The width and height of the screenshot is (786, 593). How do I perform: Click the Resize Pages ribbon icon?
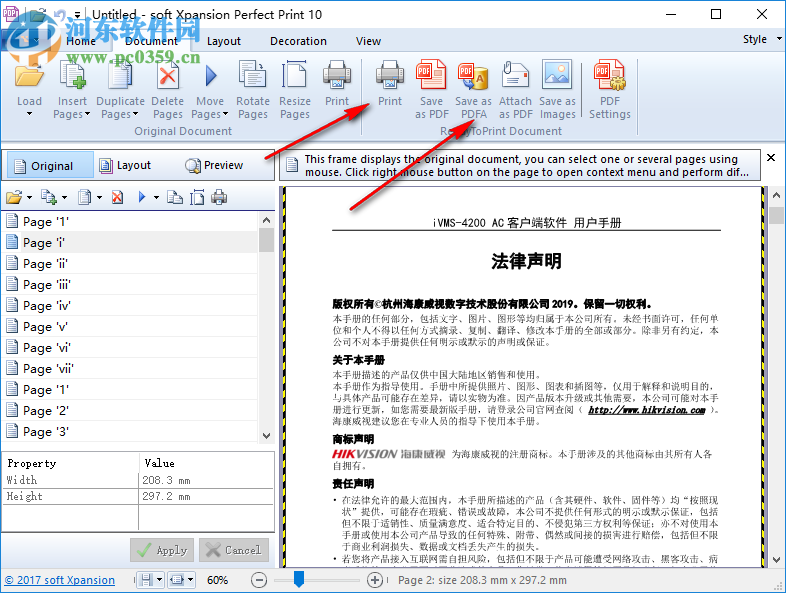(x=295, y=76)
